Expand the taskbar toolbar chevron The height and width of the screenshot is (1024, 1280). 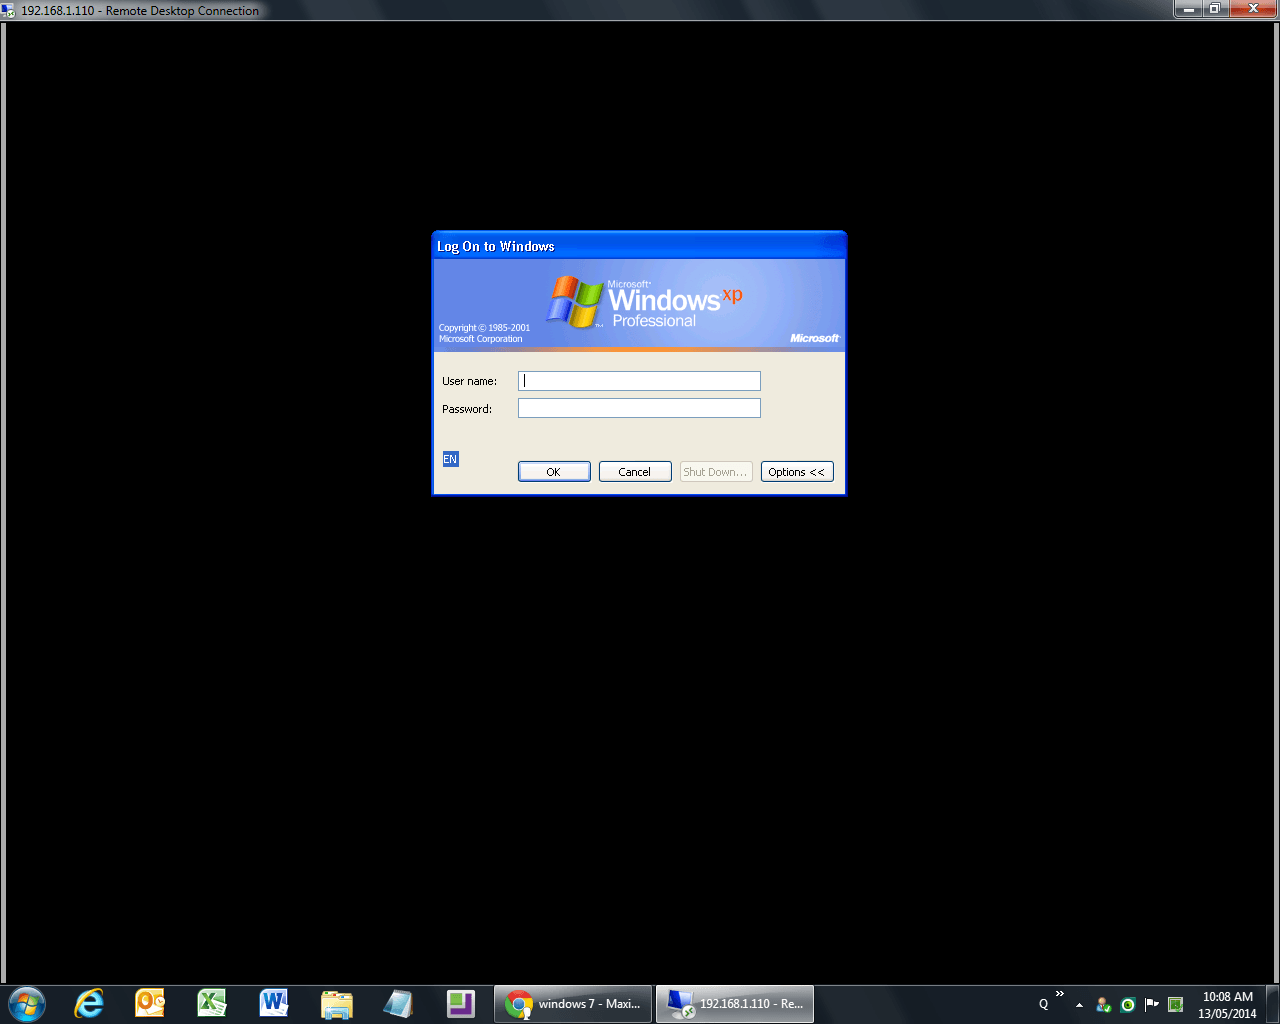coord(1060,994)
